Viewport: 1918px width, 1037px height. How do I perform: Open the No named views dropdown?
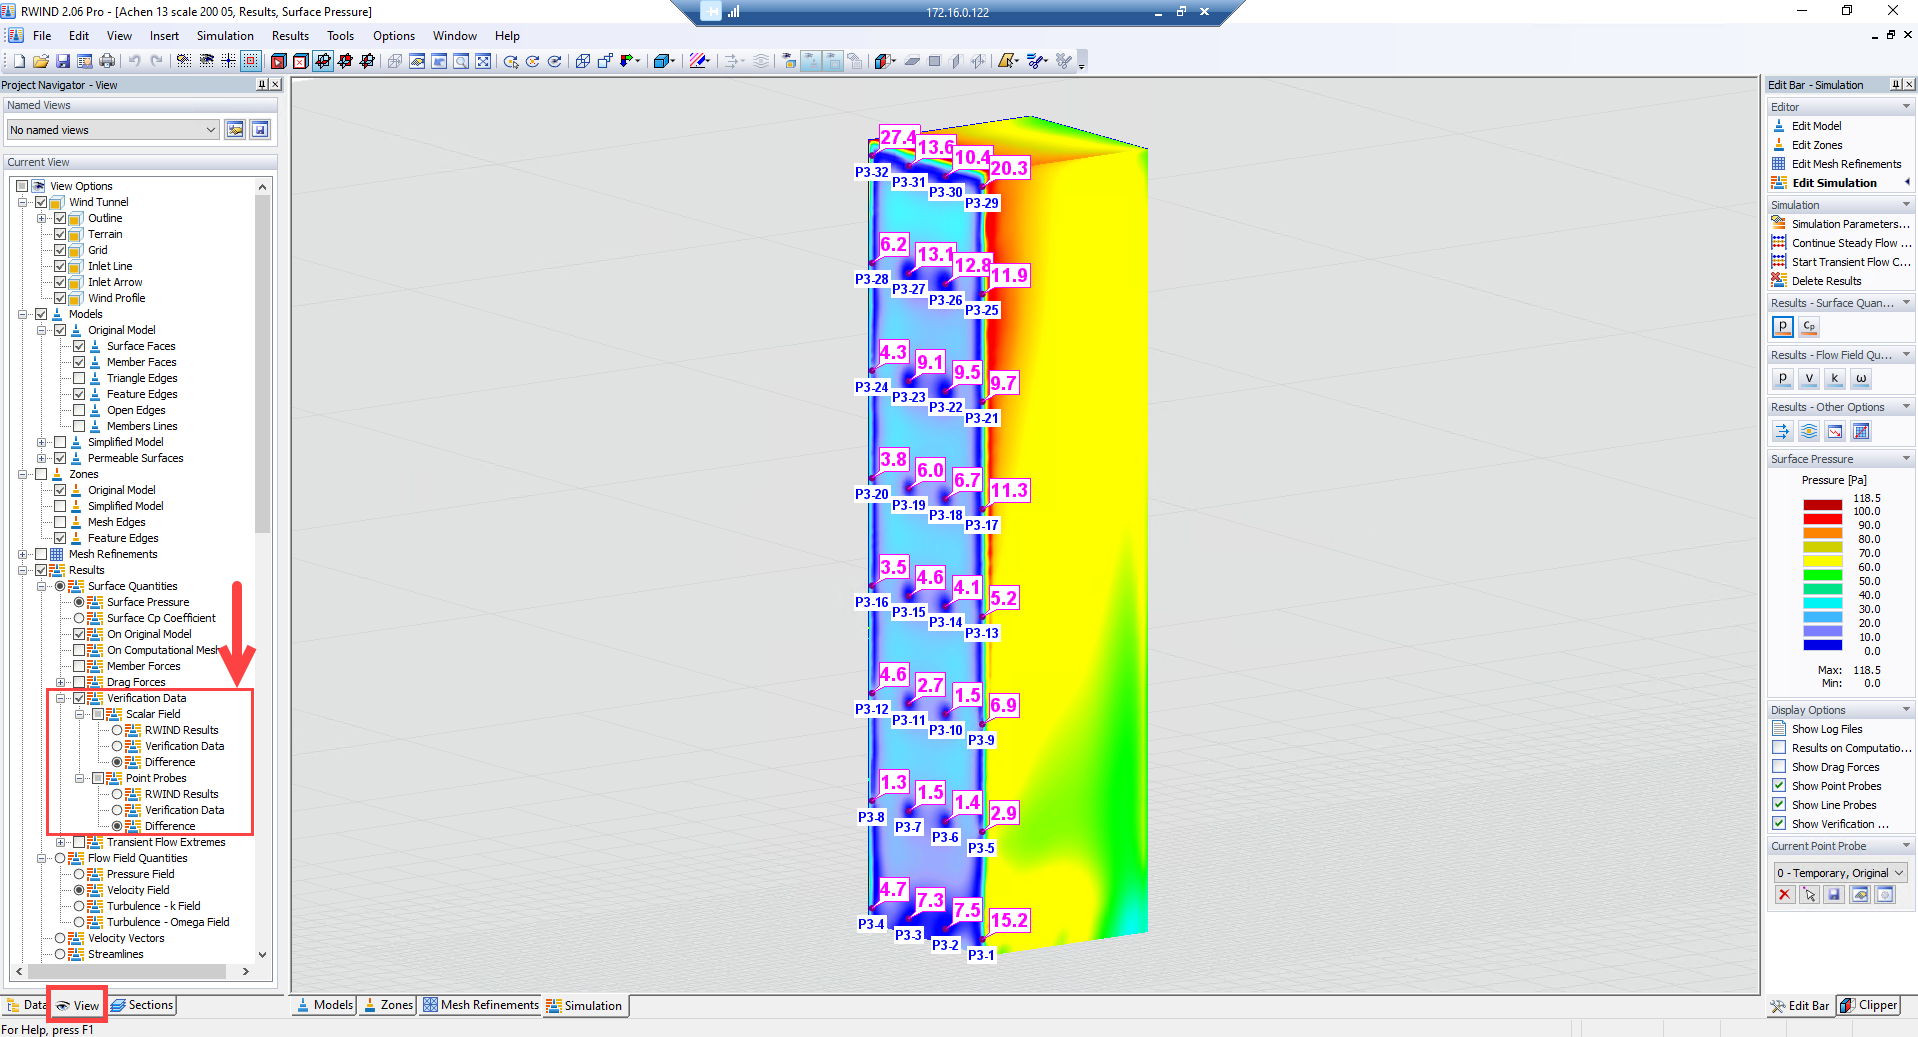[x=113, y=130]
